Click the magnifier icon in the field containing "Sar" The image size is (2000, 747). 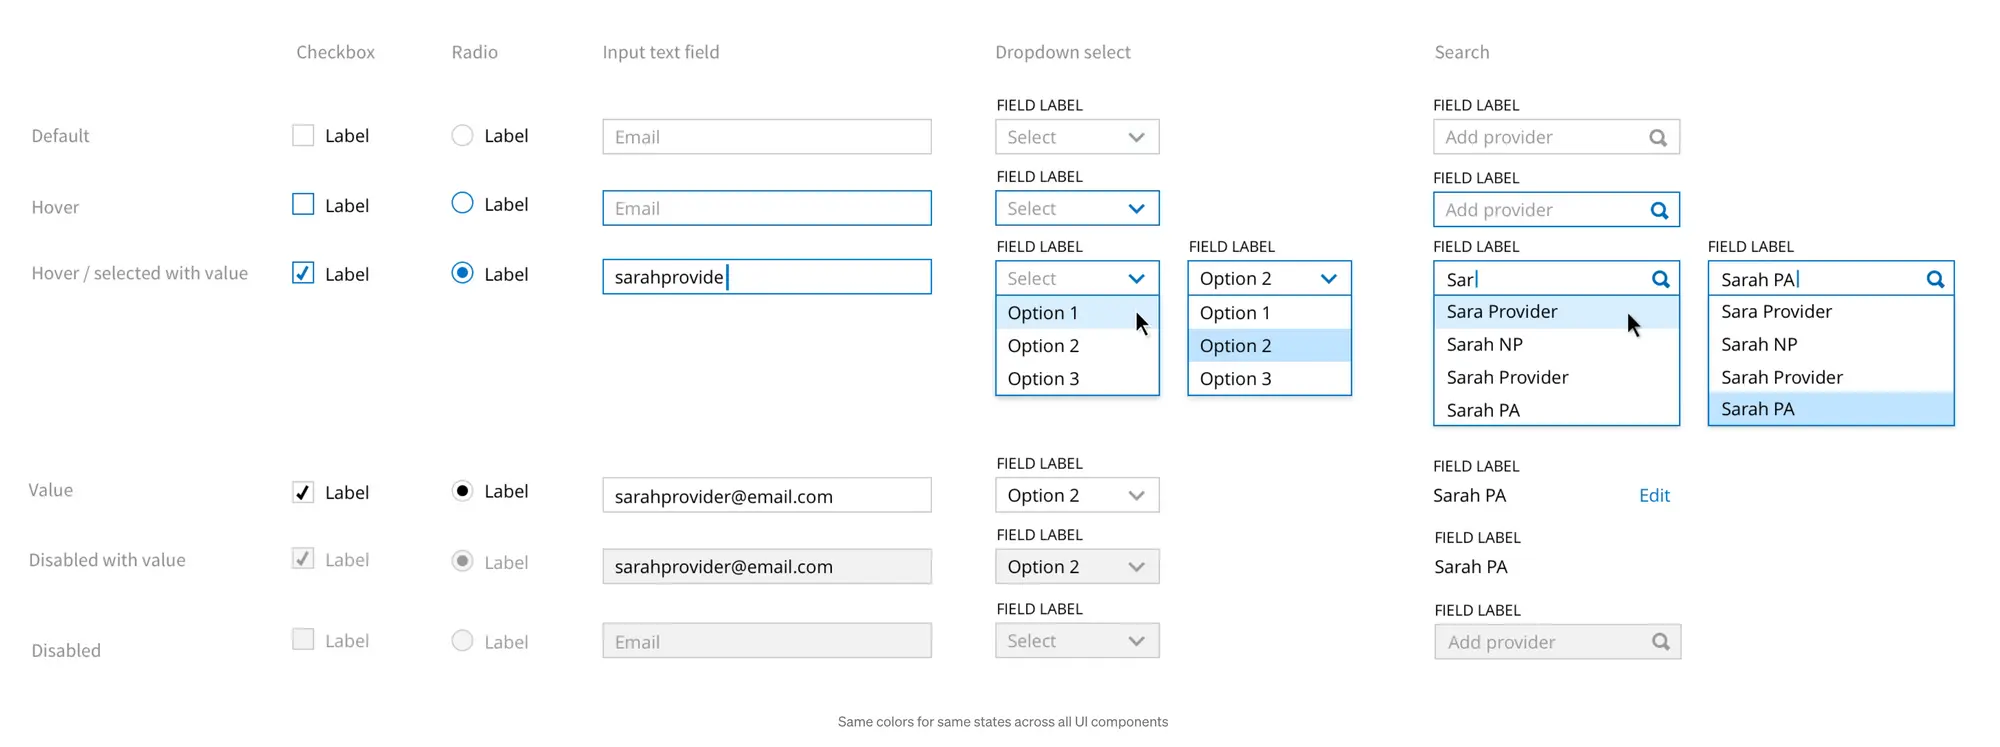coord(1660,279)
